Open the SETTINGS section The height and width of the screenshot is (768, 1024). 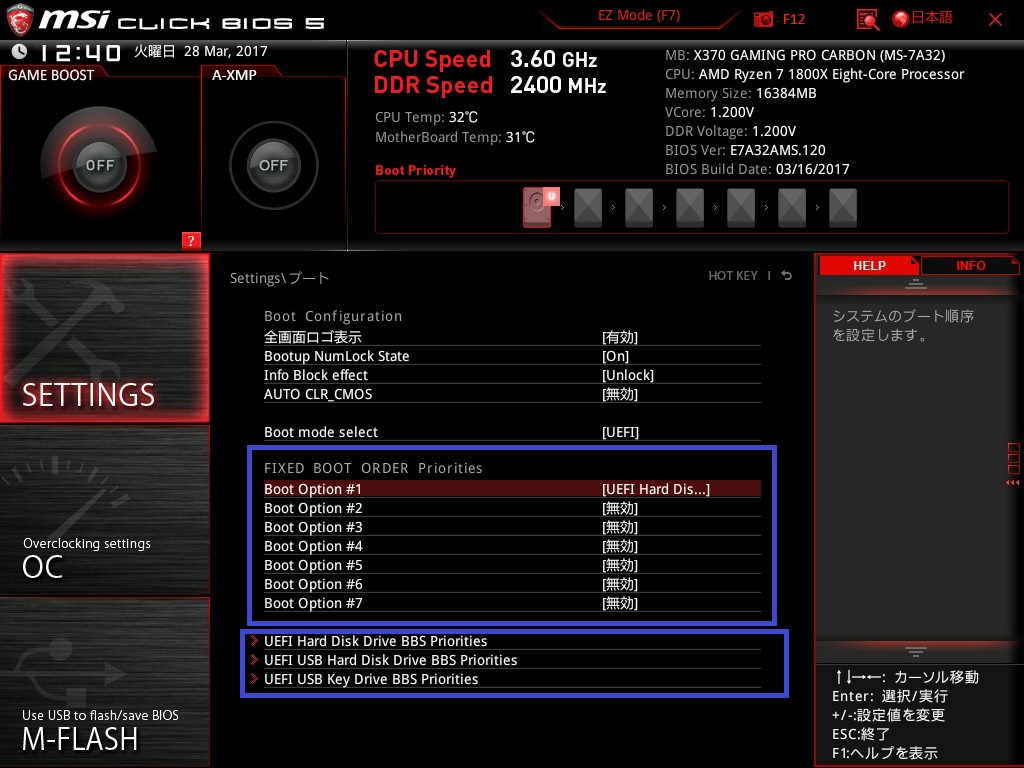pos(104,338)
